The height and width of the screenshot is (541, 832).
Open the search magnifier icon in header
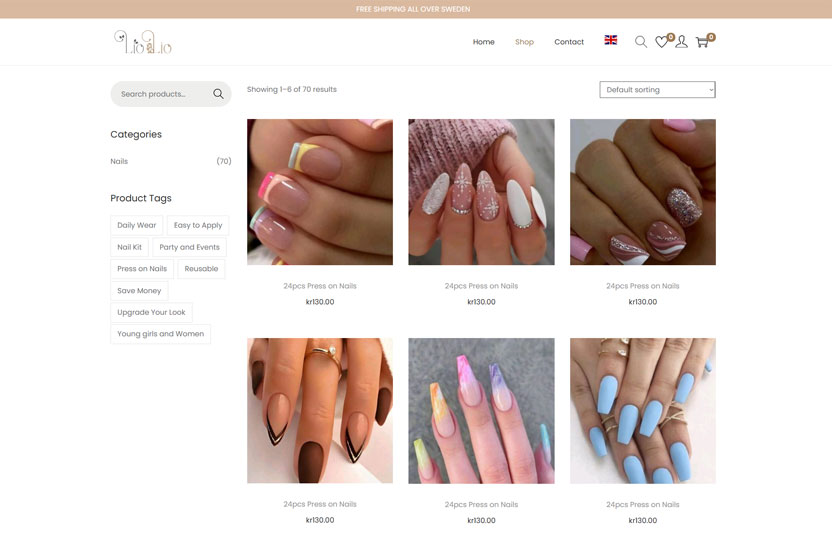point(641,42)
